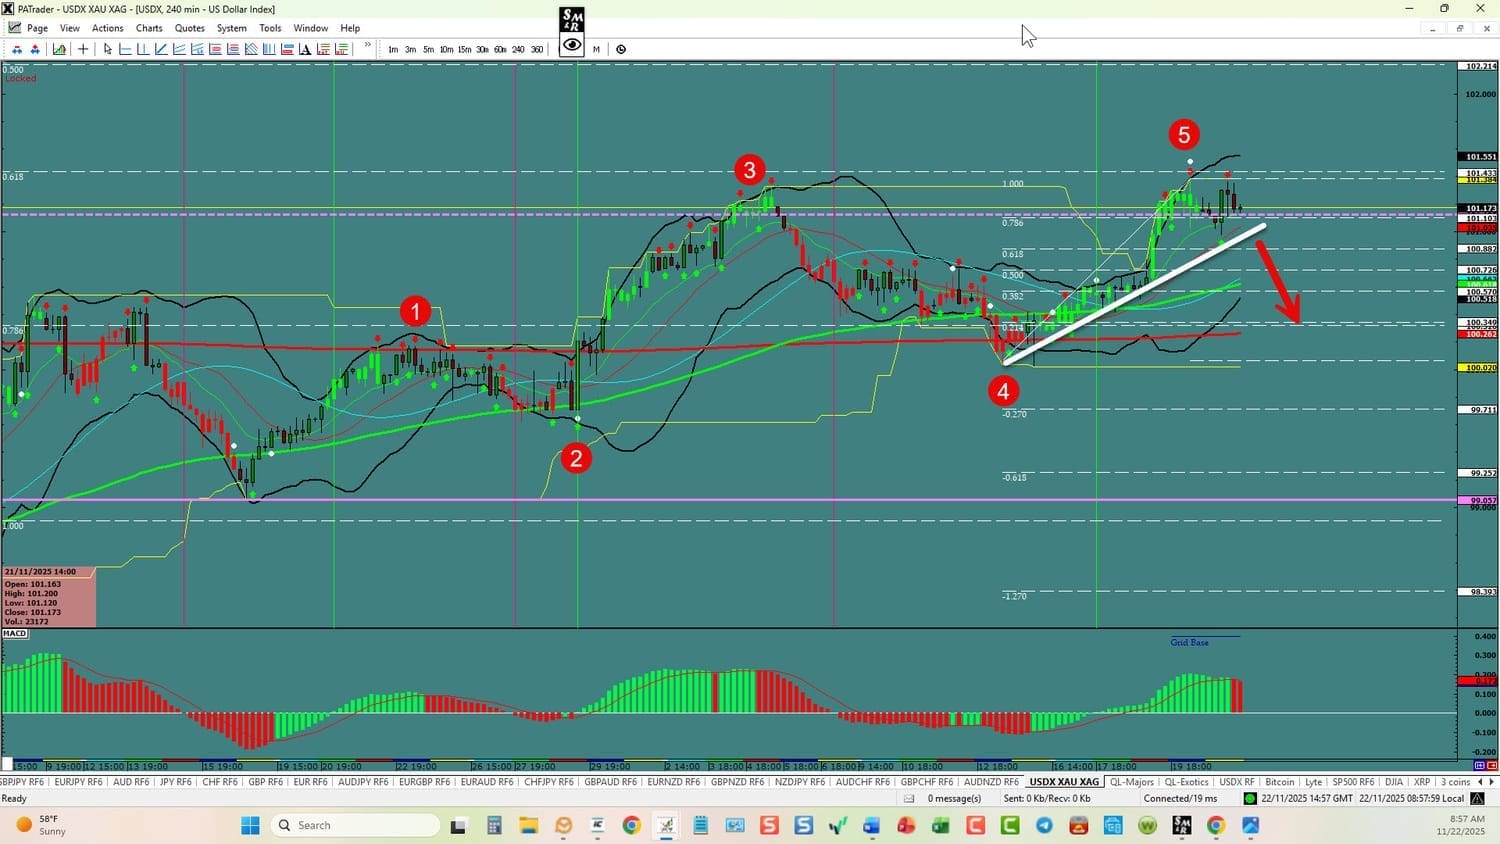This screenshot has height=844, width=1500.
Task: Toggle the eye visibility icon
Action: 572,45
